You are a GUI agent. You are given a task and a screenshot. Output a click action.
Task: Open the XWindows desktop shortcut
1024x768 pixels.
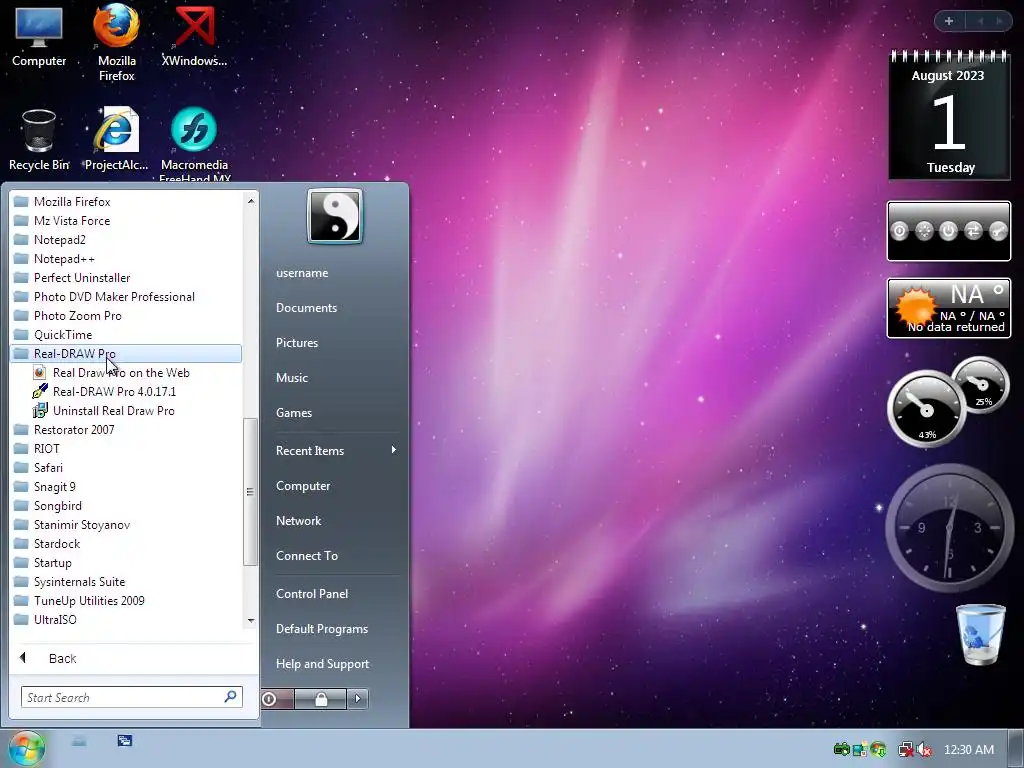point(194,36)
